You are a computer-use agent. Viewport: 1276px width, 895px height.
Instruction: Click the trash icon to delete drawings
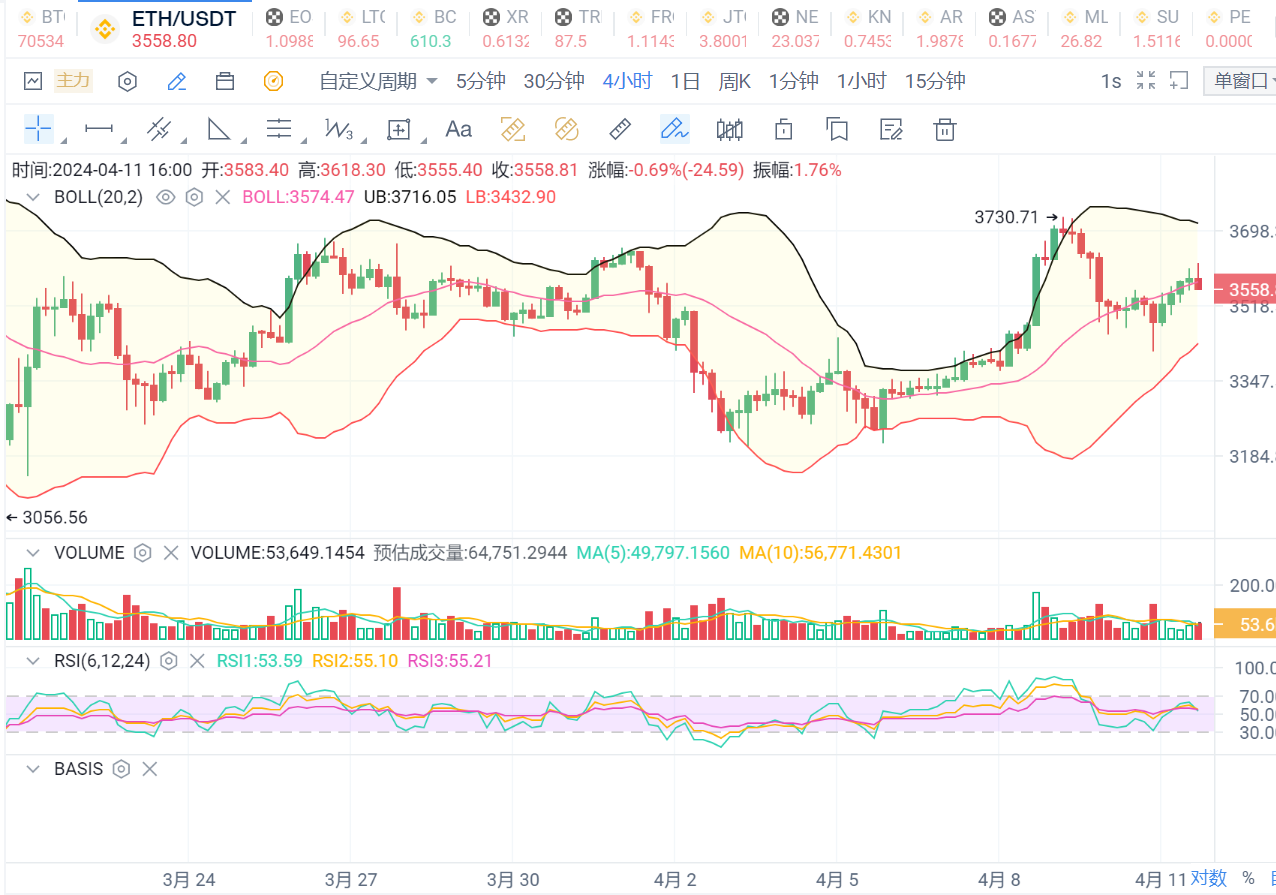coord(944,128)
